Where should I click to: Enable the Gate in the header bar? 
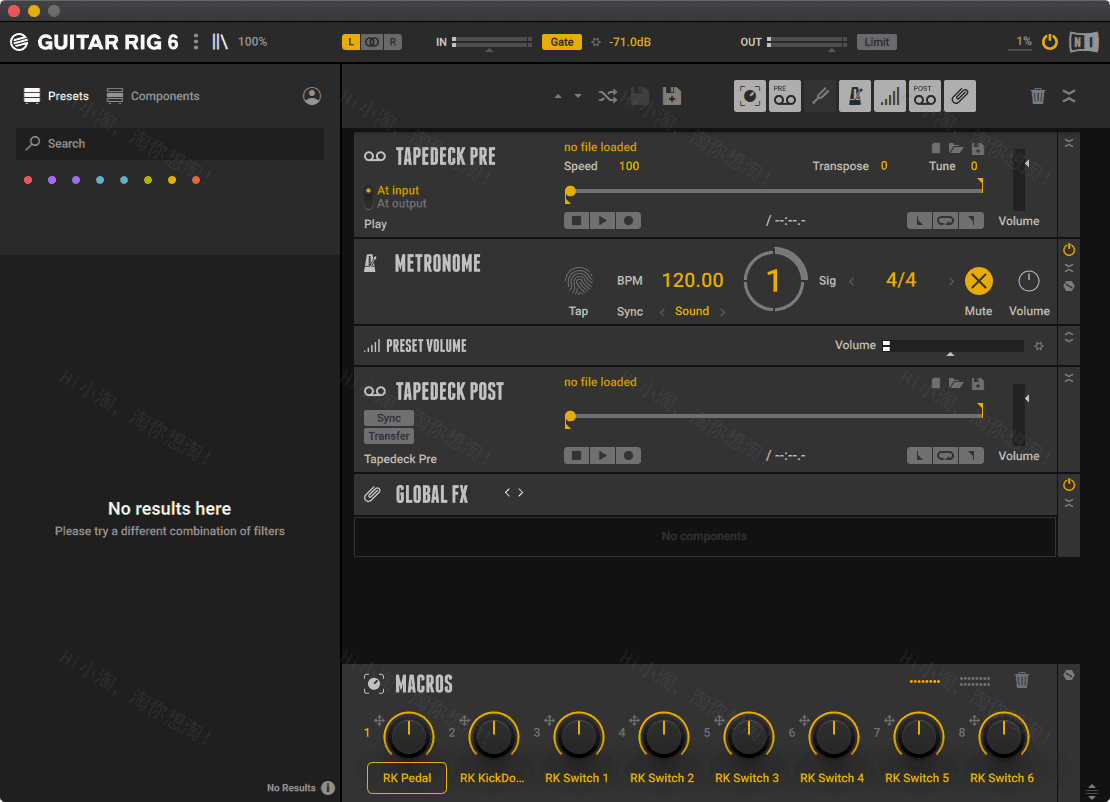(561, 42)
